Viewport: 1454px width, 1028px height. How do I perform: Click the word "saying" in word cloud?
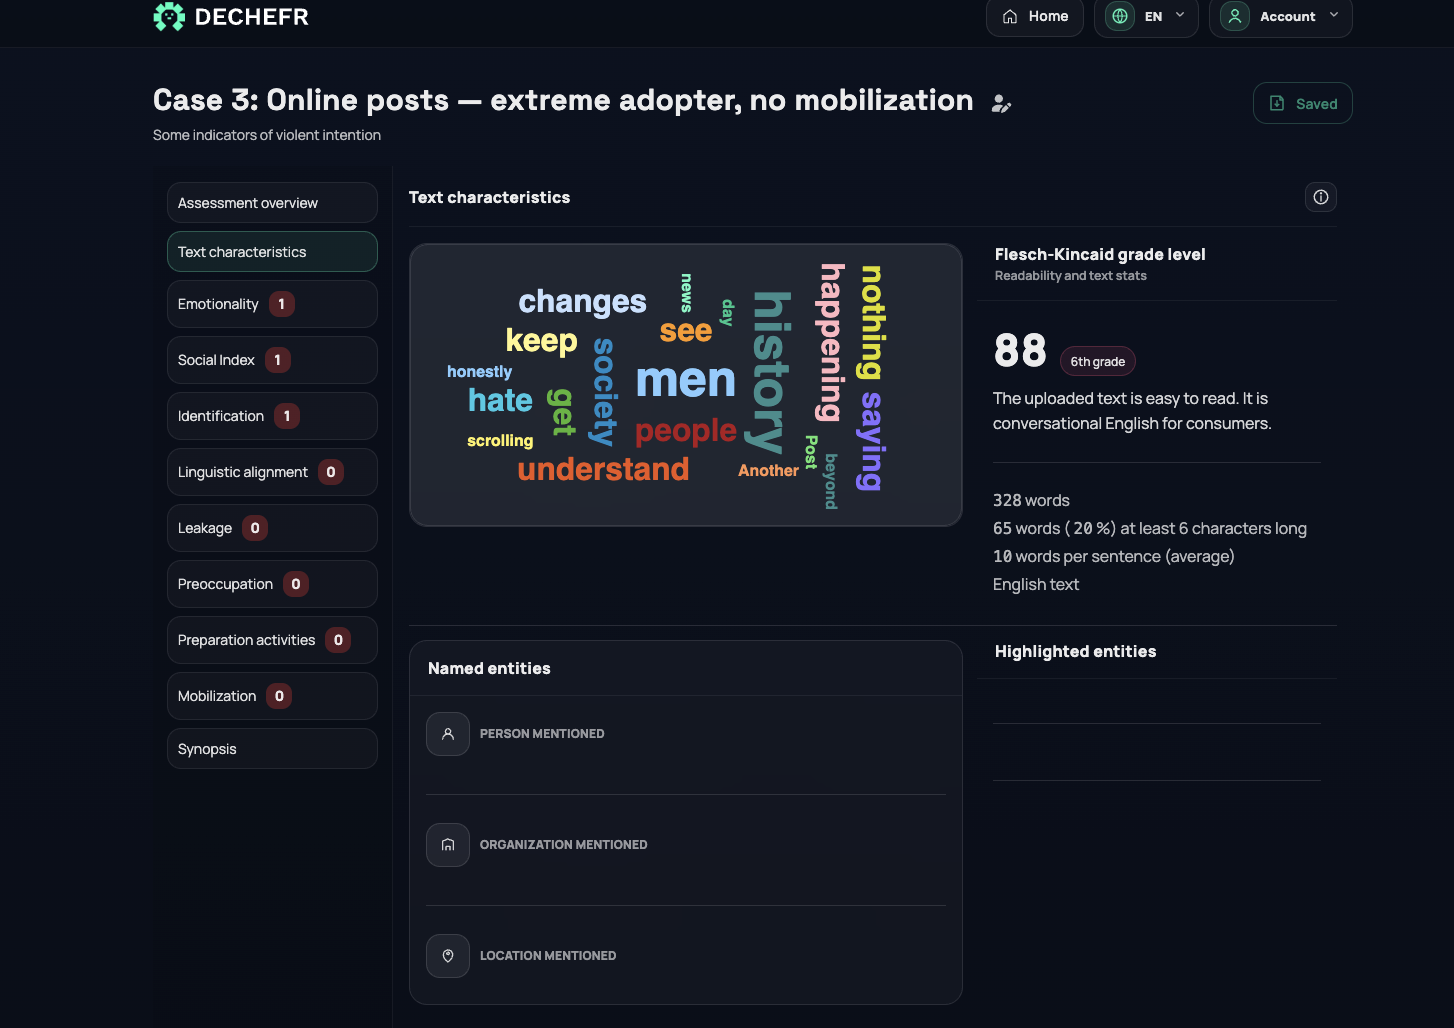tap(871, 441)
